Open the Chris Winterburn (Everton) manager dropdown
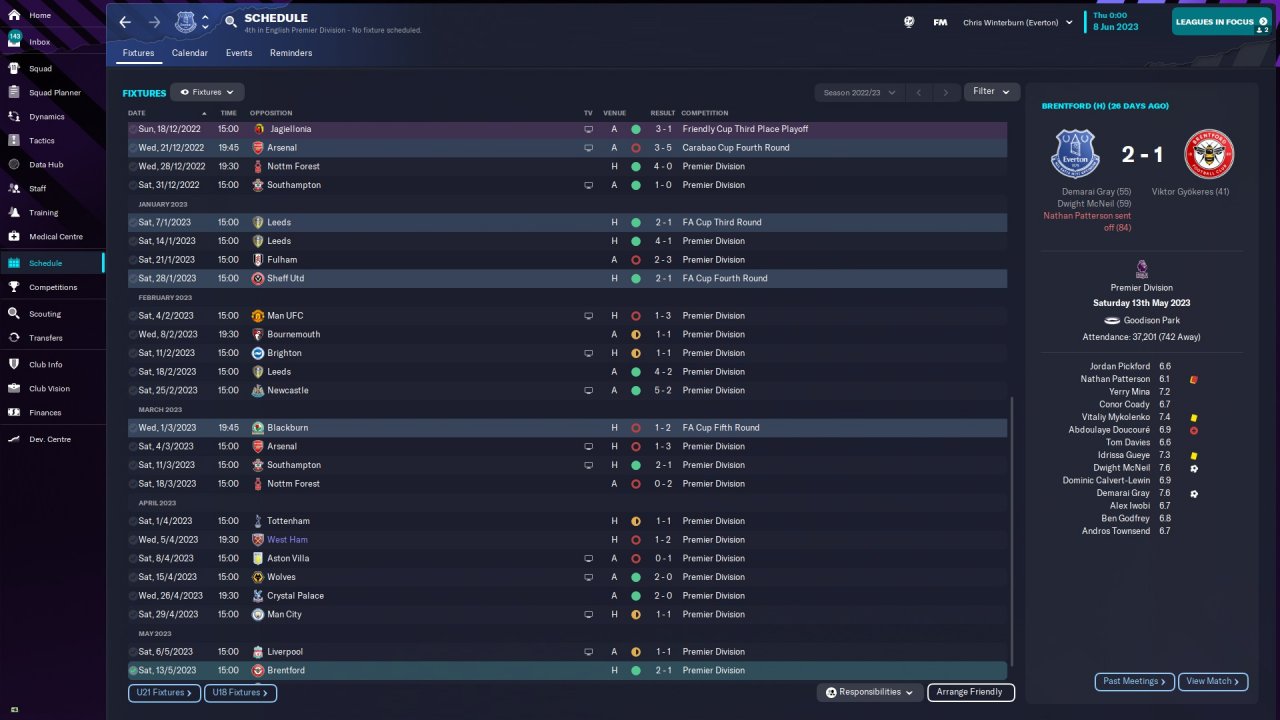The height and width of the screenshot is (720, 1280). click(1018, 22)
